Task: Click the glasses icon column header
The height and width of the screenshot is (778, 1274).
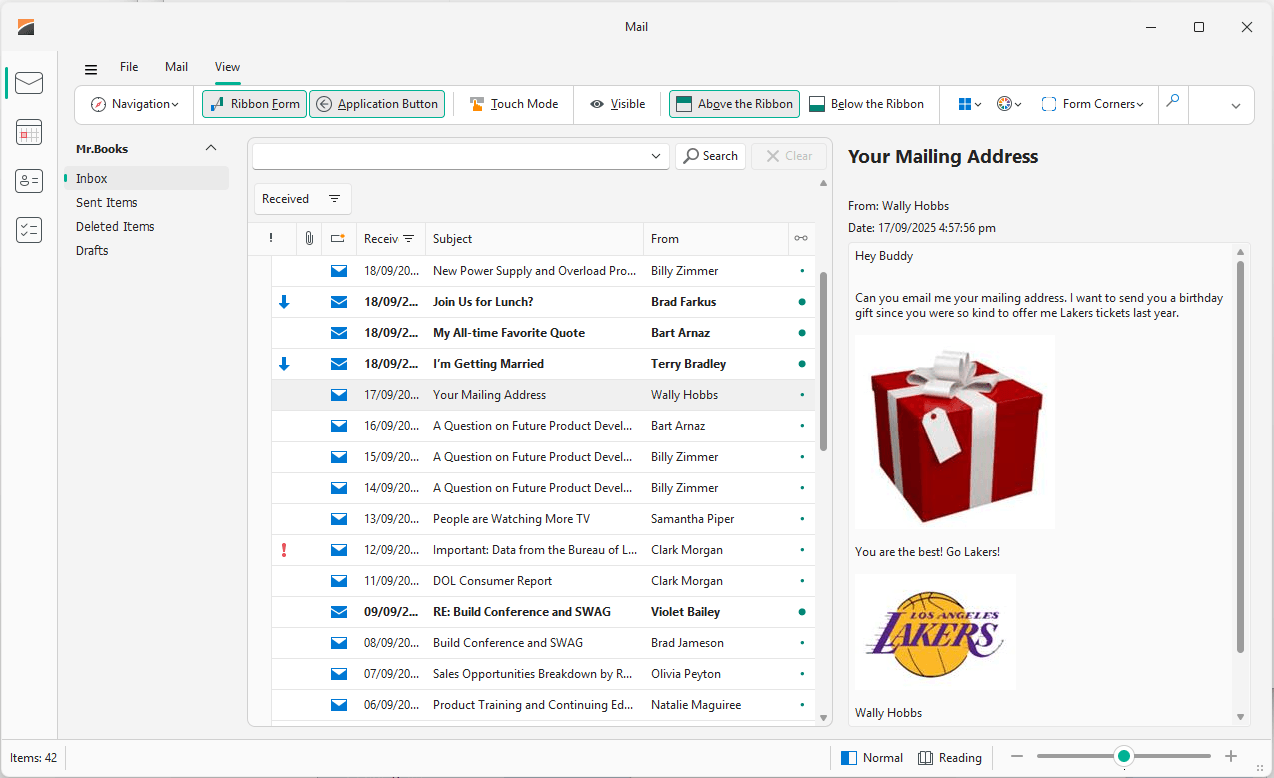Action: [x=801, y=238]
